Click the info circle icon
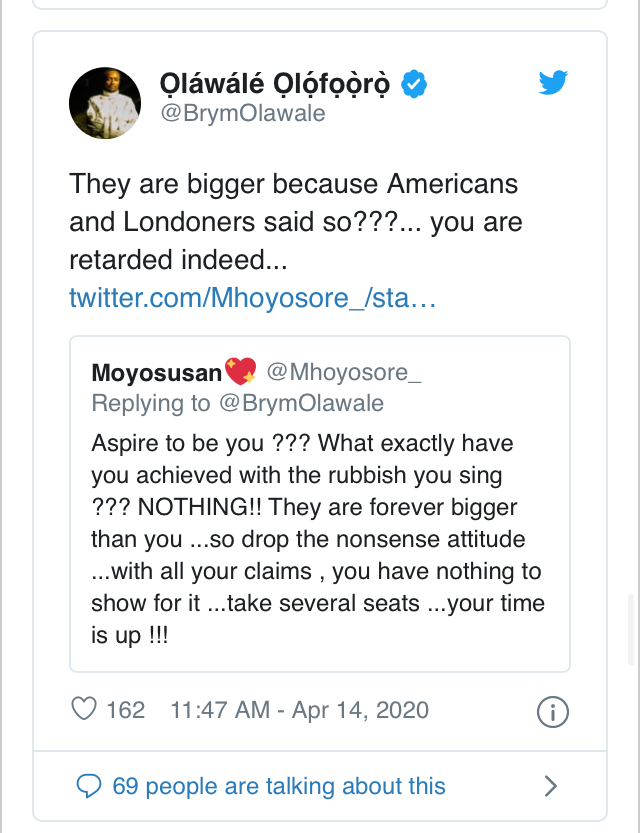The height and width of the screenshot is (833, 640). (553, 712)
